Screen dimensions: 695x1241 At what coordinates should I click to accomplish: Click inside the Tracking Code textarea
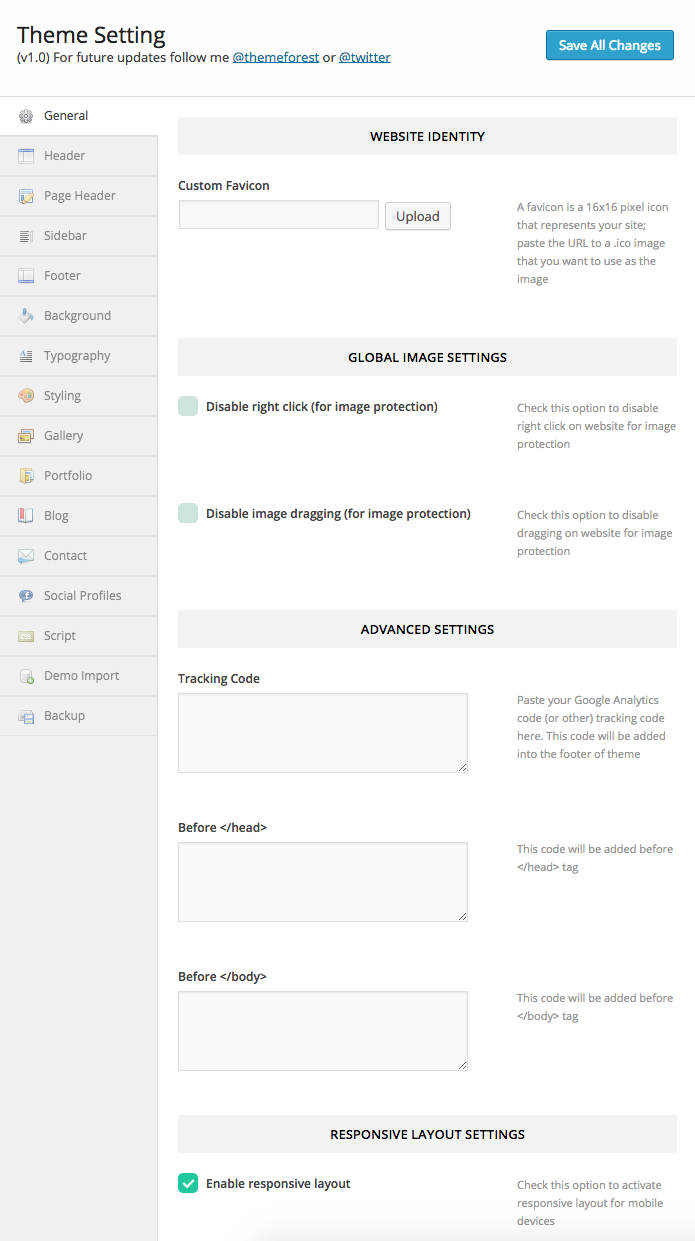tap(322, 733)
